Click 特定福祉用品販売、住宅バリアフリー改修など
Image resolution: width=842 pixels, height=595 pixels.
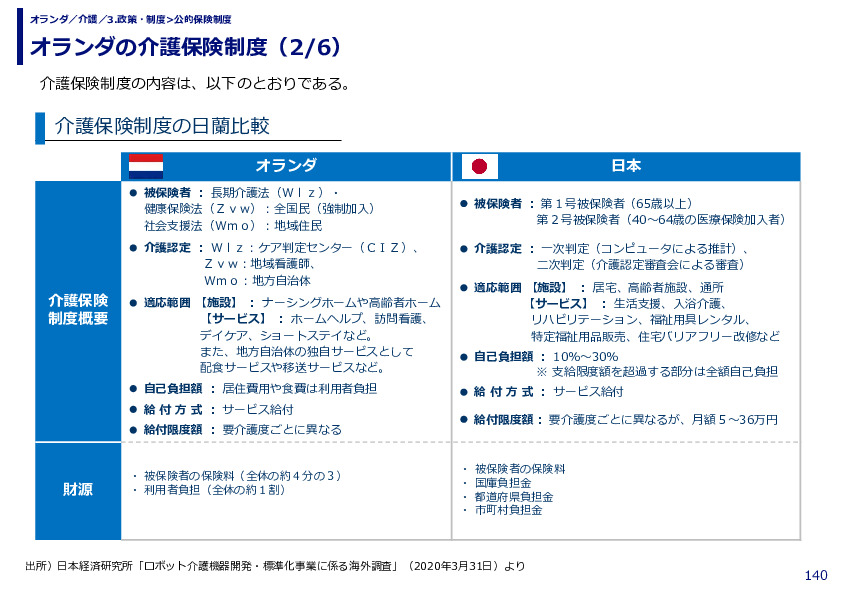(x=655, y=337)
